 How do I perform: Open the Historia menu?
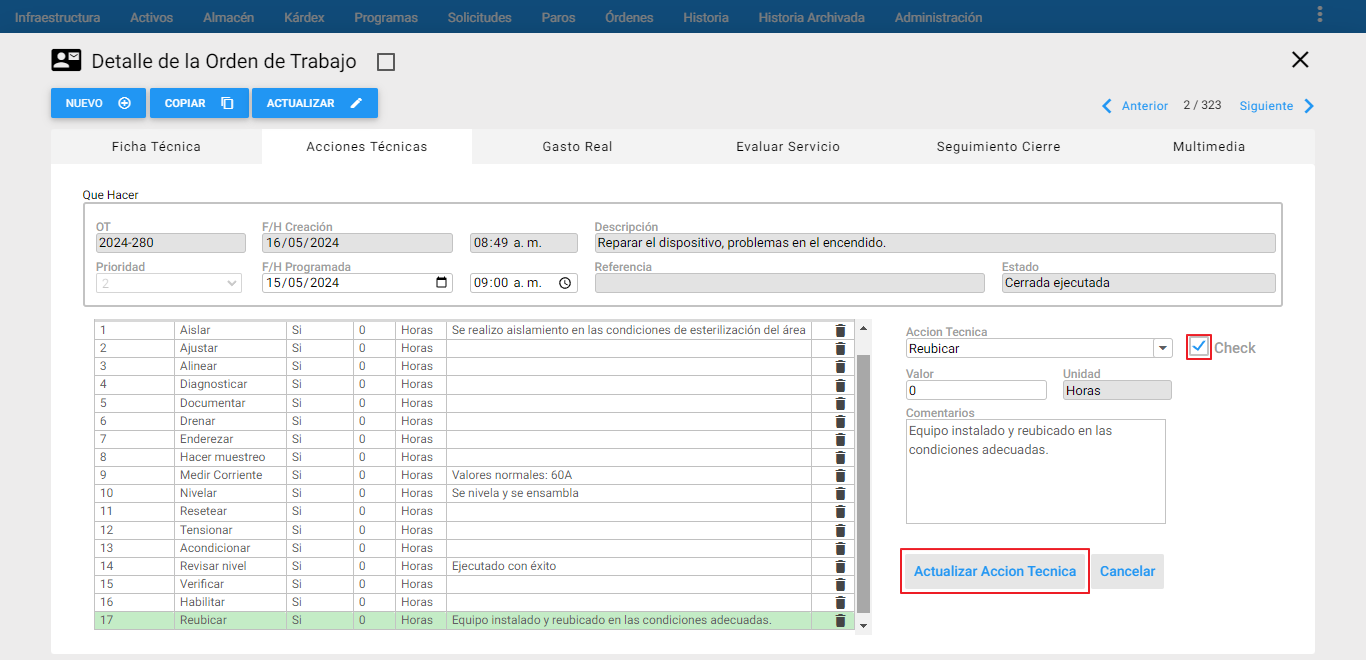706,17
